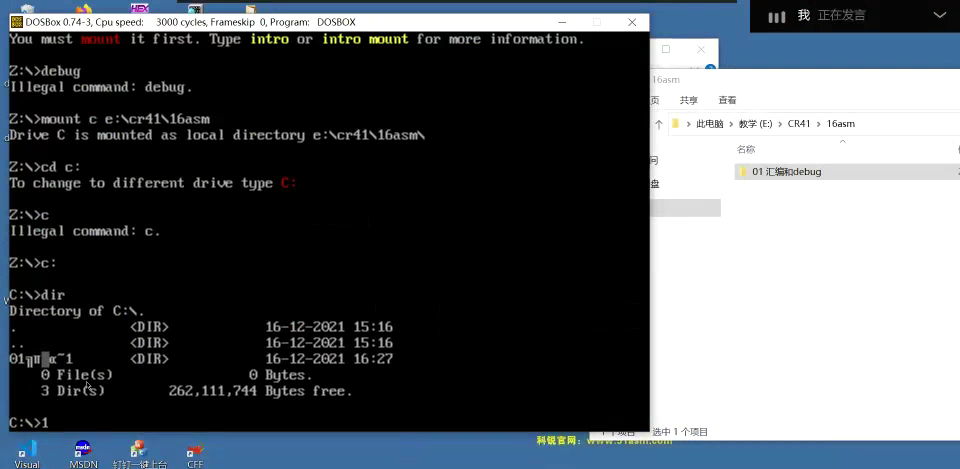Click the line 'Illegal command: c.'
960x469 pixels.
click(85, 231)
